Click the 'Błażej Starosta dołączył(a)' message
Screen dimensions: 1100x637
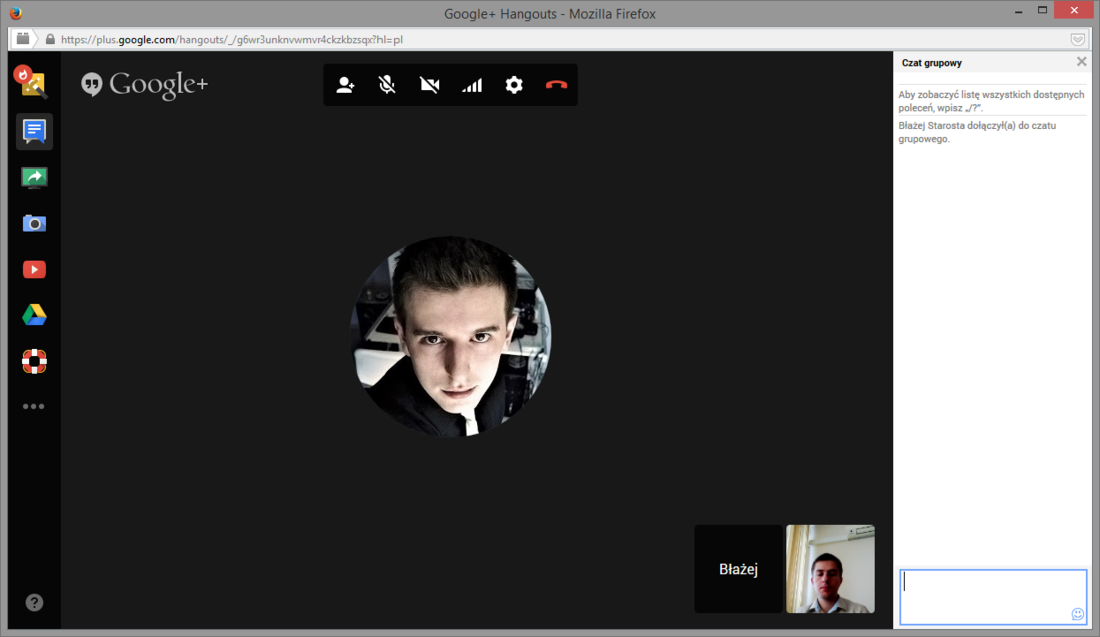coord(977,132)
